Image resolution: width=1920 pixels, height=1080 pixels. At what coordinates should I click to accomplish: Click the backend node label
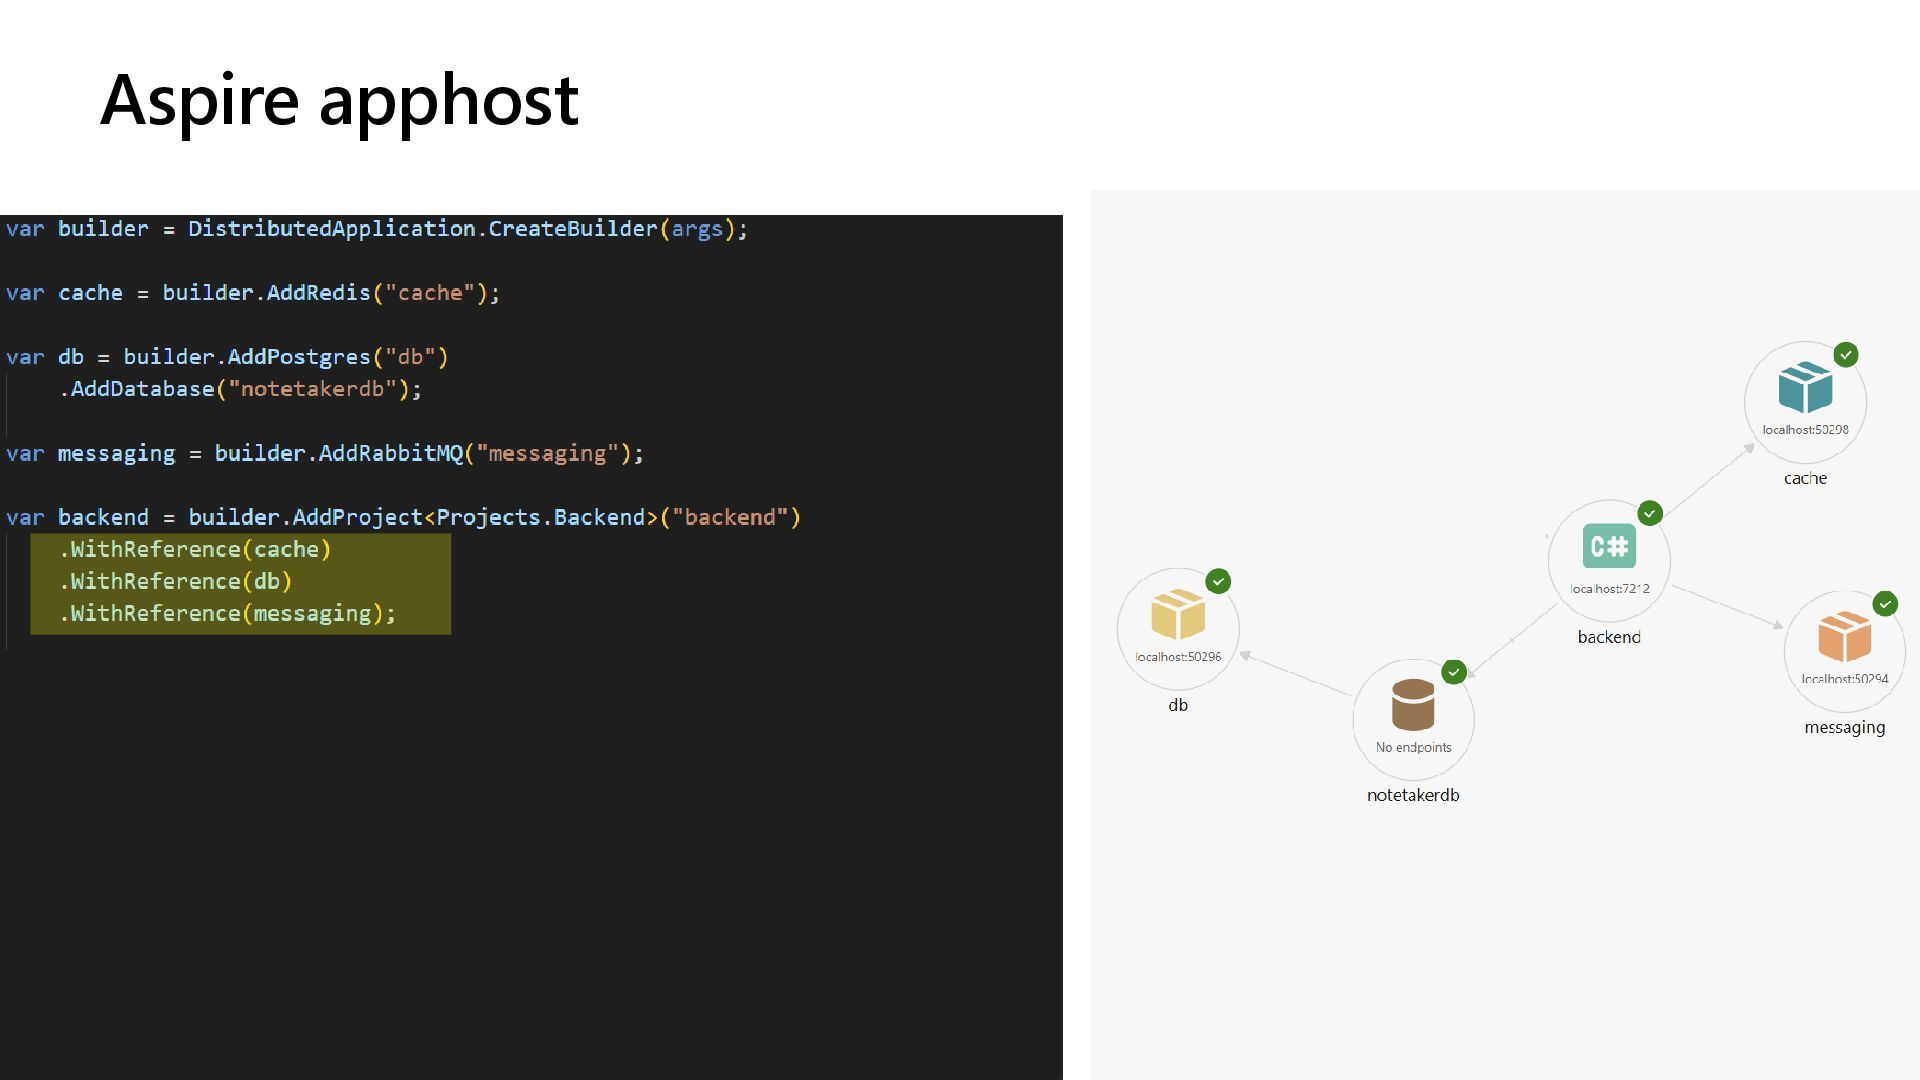click(1609, 637)
